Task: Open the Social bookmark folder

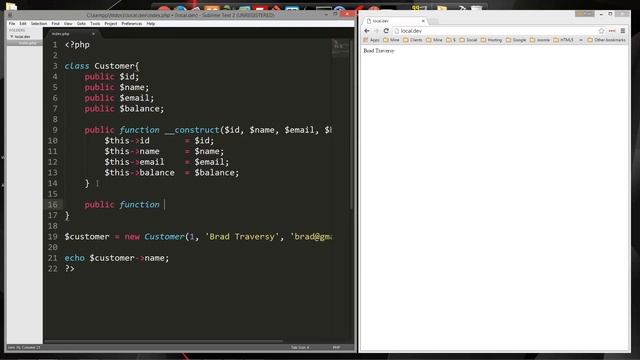Action: [x=468, y=40]
